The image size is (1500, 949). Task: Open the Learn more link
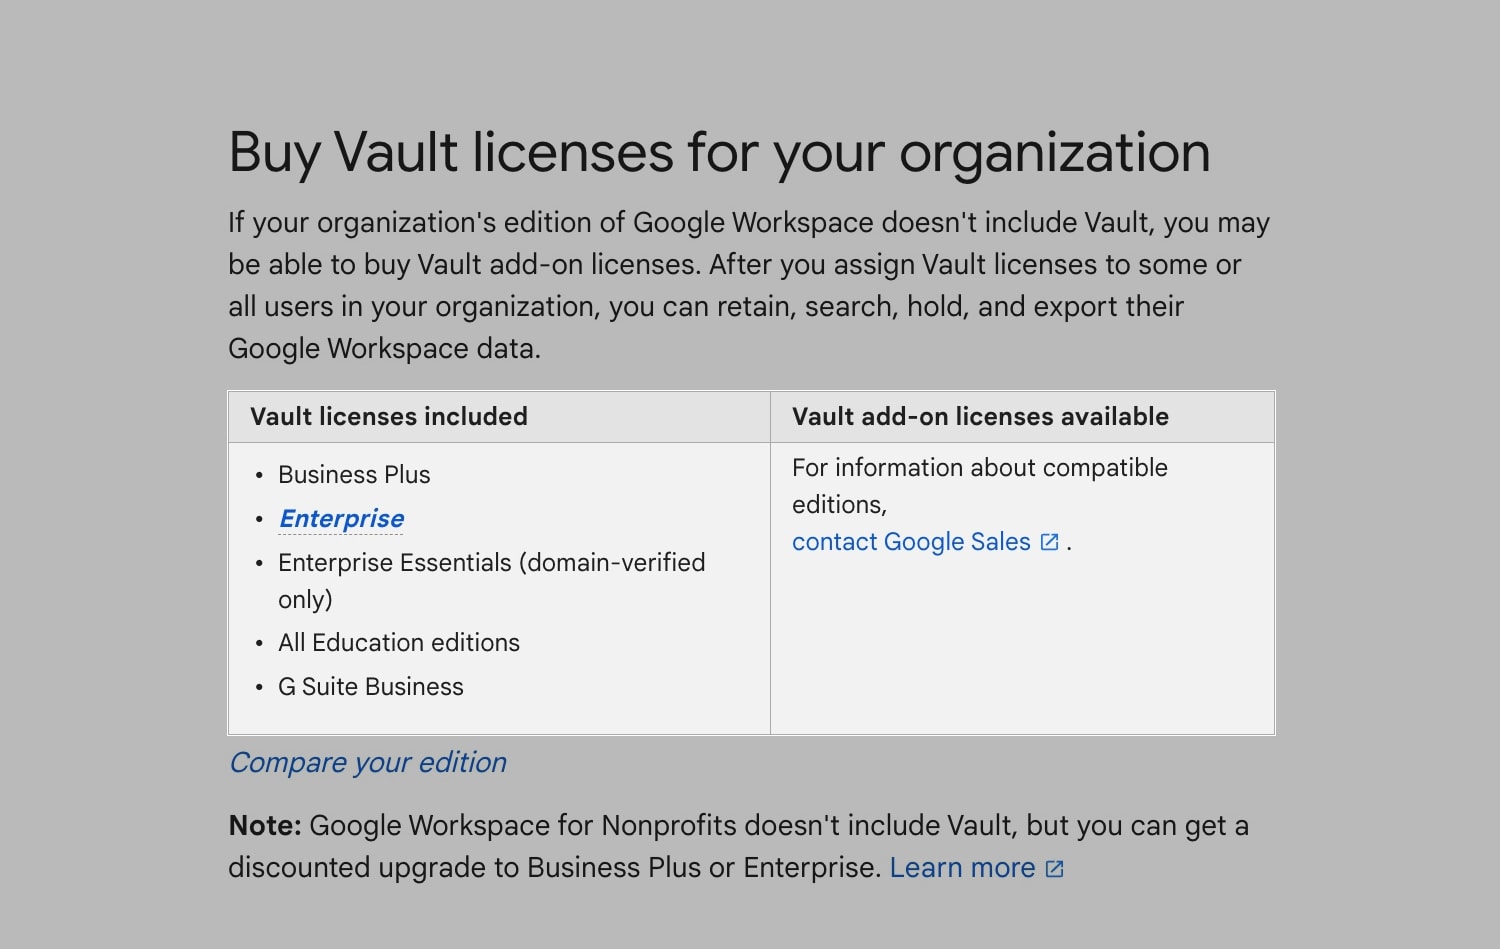pos(963,867)
